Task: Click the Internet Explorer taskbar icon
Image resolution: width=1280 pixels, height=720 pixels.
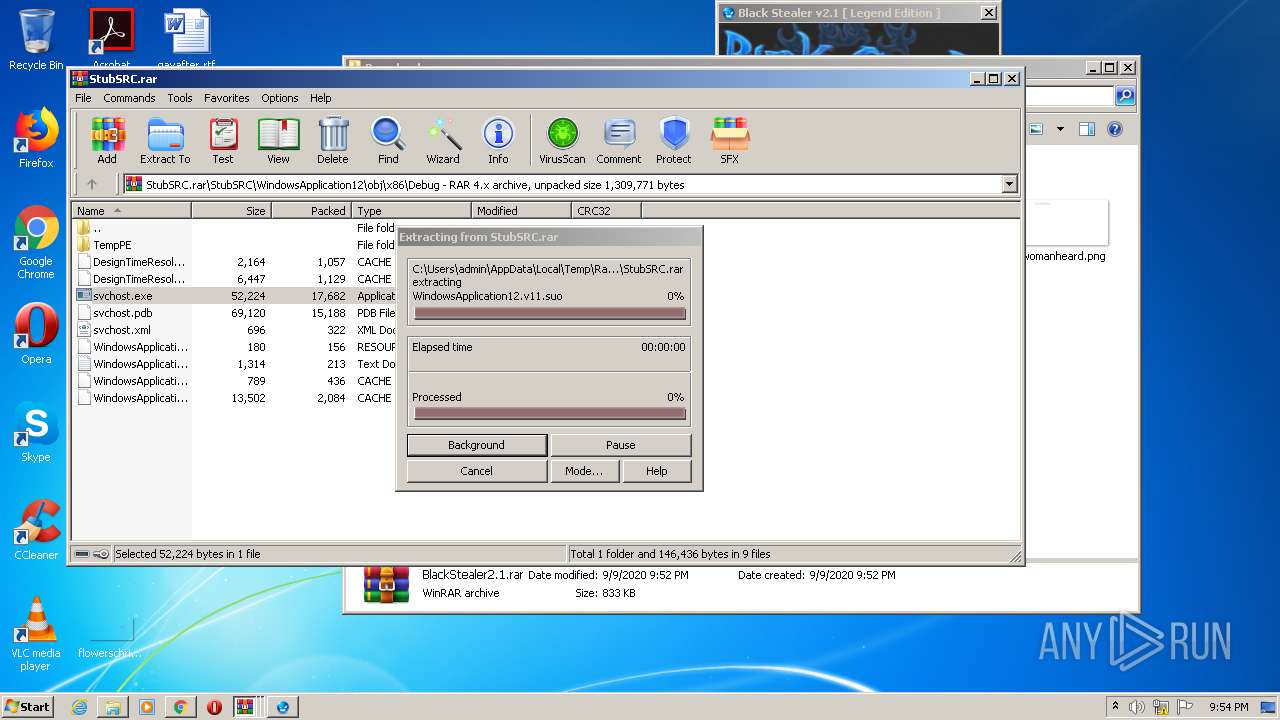Action: 80,707
